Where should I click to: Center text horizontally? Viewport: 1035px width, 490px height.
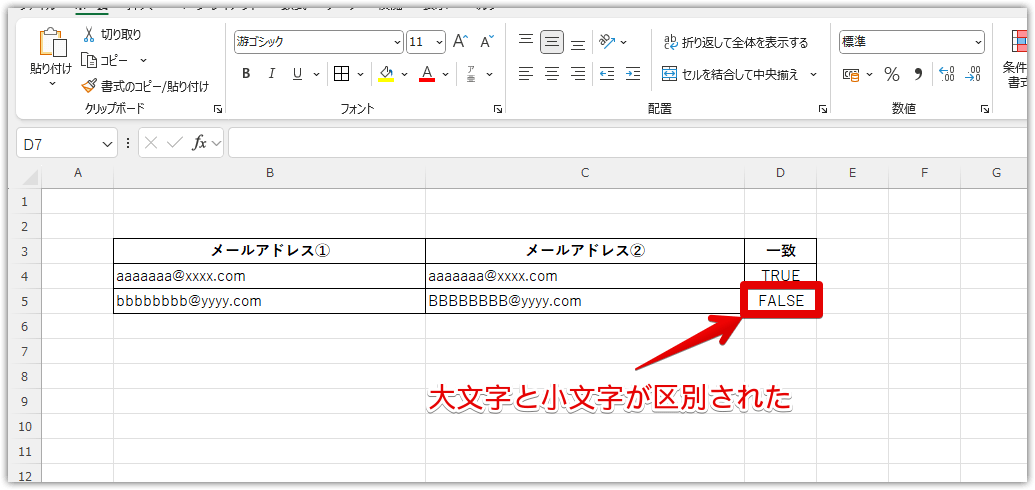pos(552,74)
